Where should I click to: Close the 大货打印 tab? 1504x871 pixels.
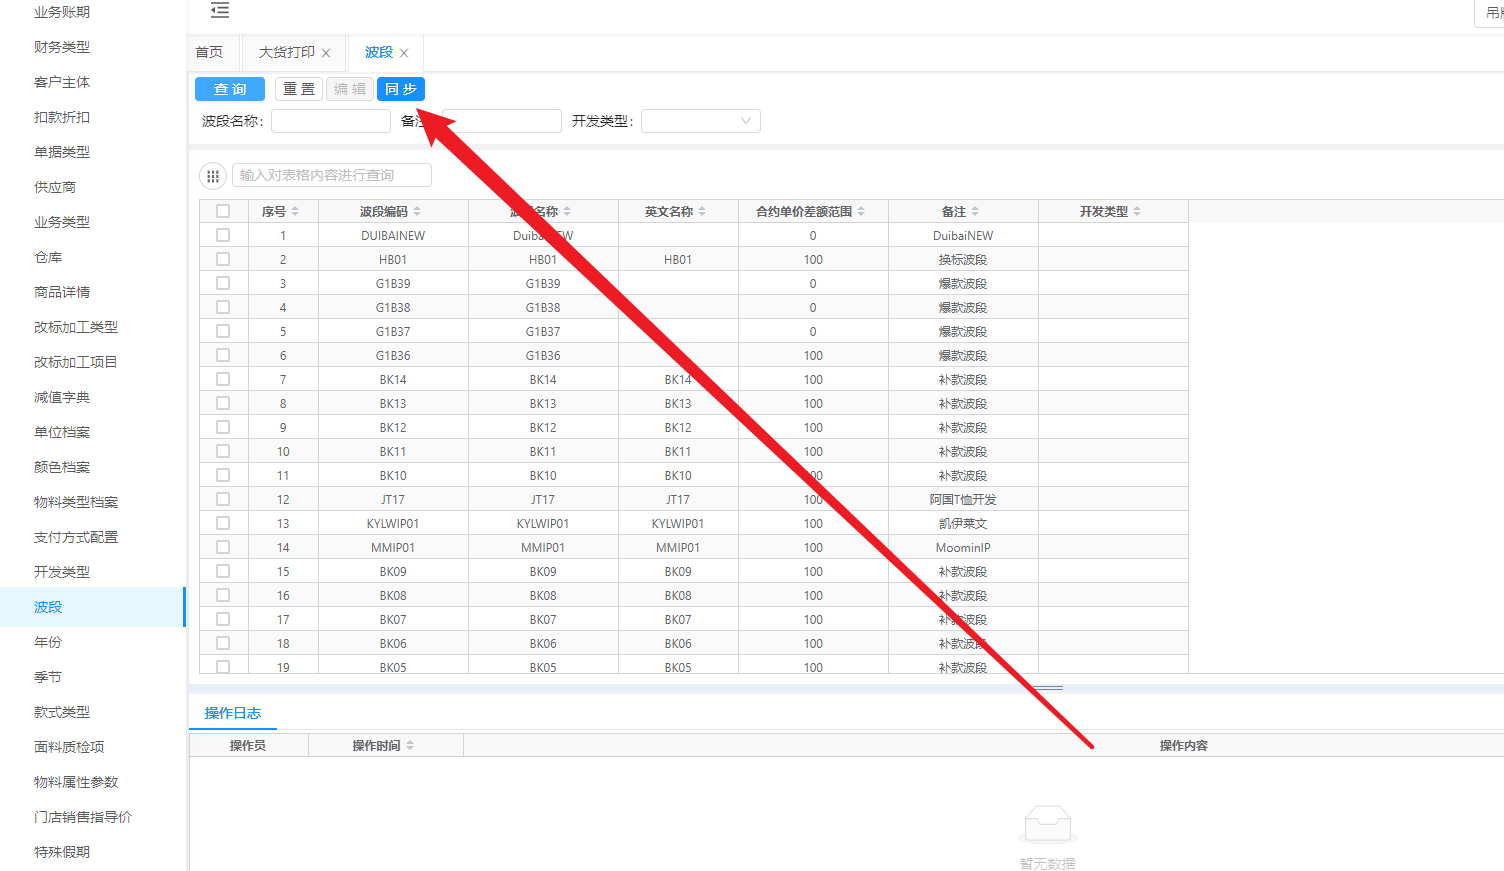pyautogui.click(x=326, y=53)
